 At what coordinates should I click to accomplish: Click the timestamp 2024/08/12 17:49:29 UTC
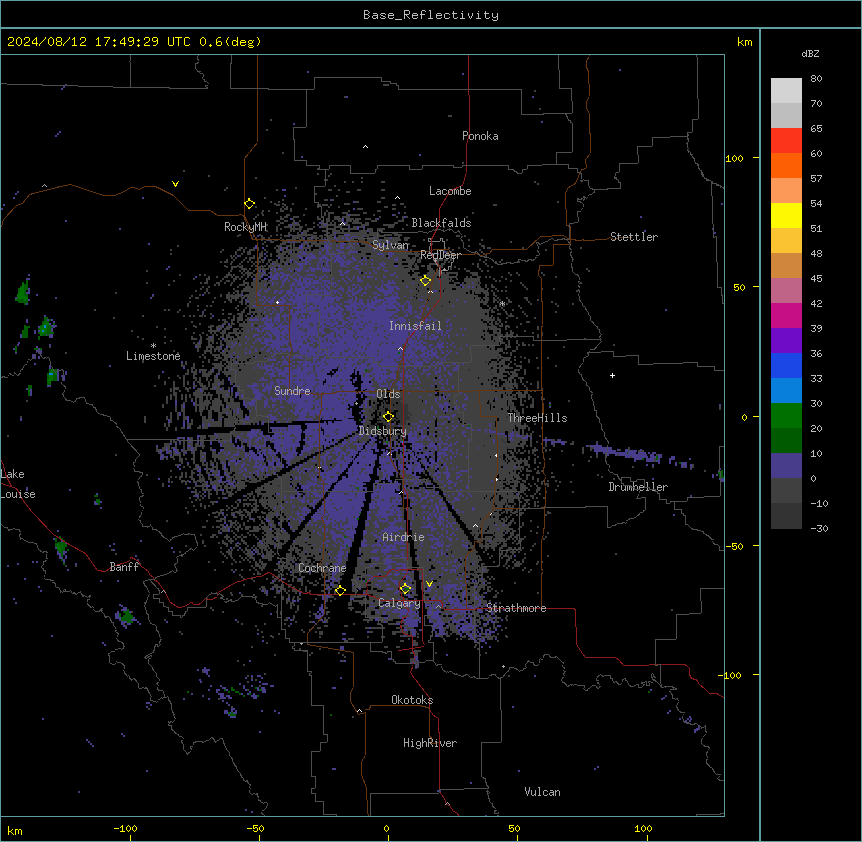[x=99, y=42]
